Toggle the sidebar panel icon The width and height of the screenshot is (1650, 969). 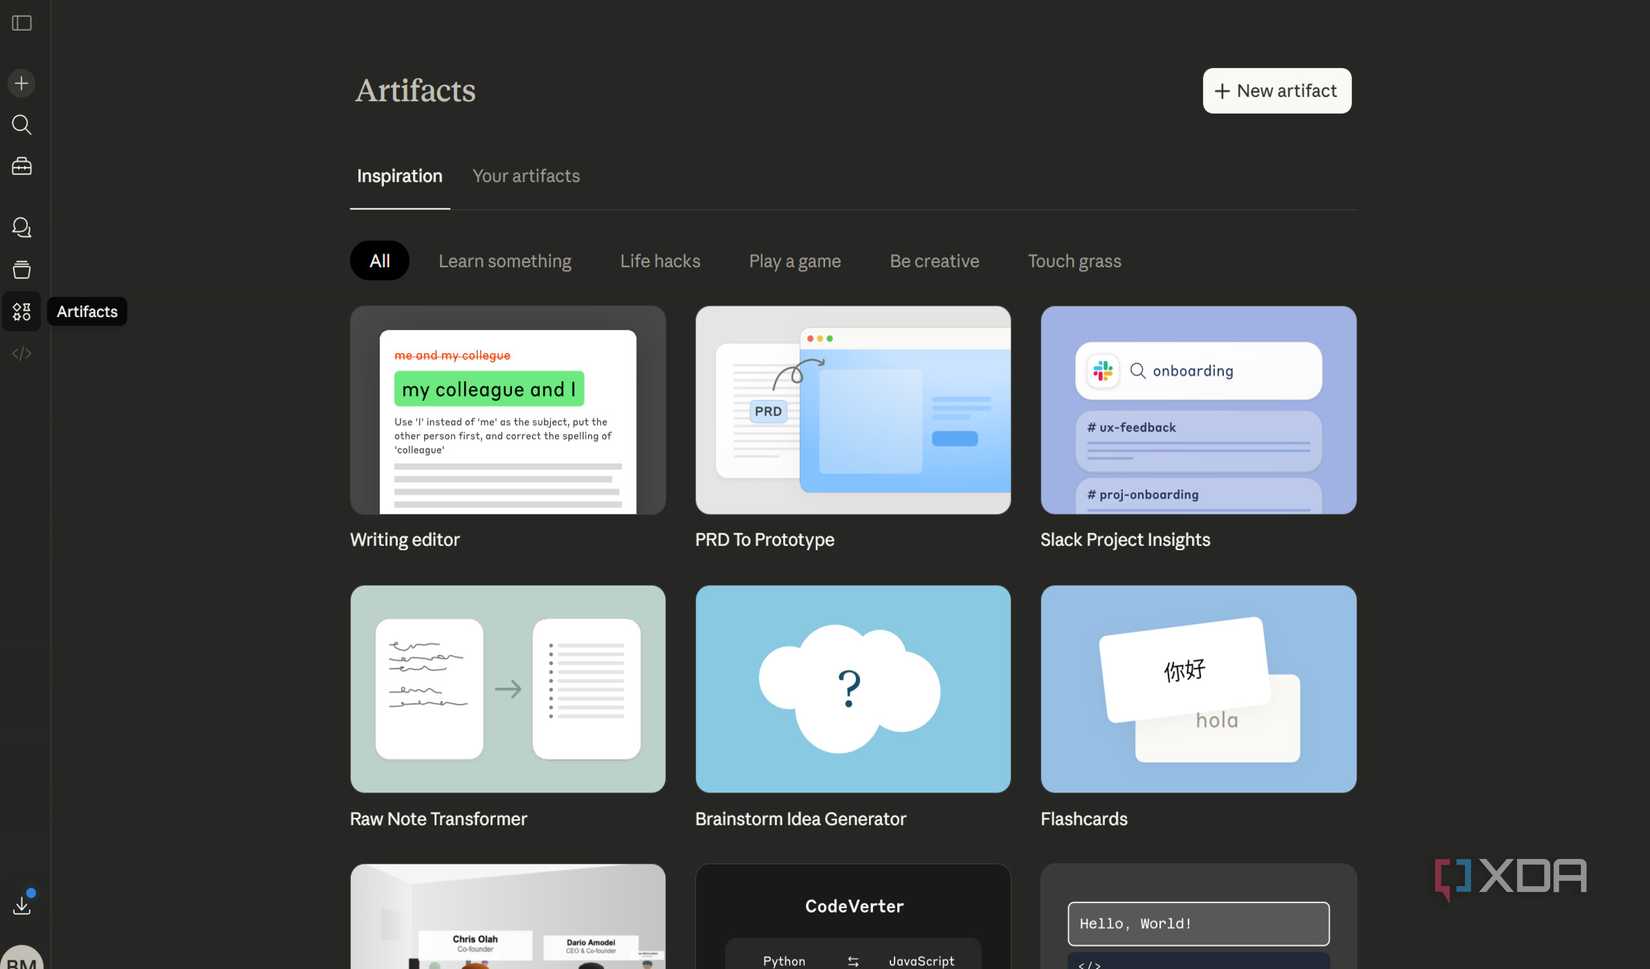(x=22, y=23)
